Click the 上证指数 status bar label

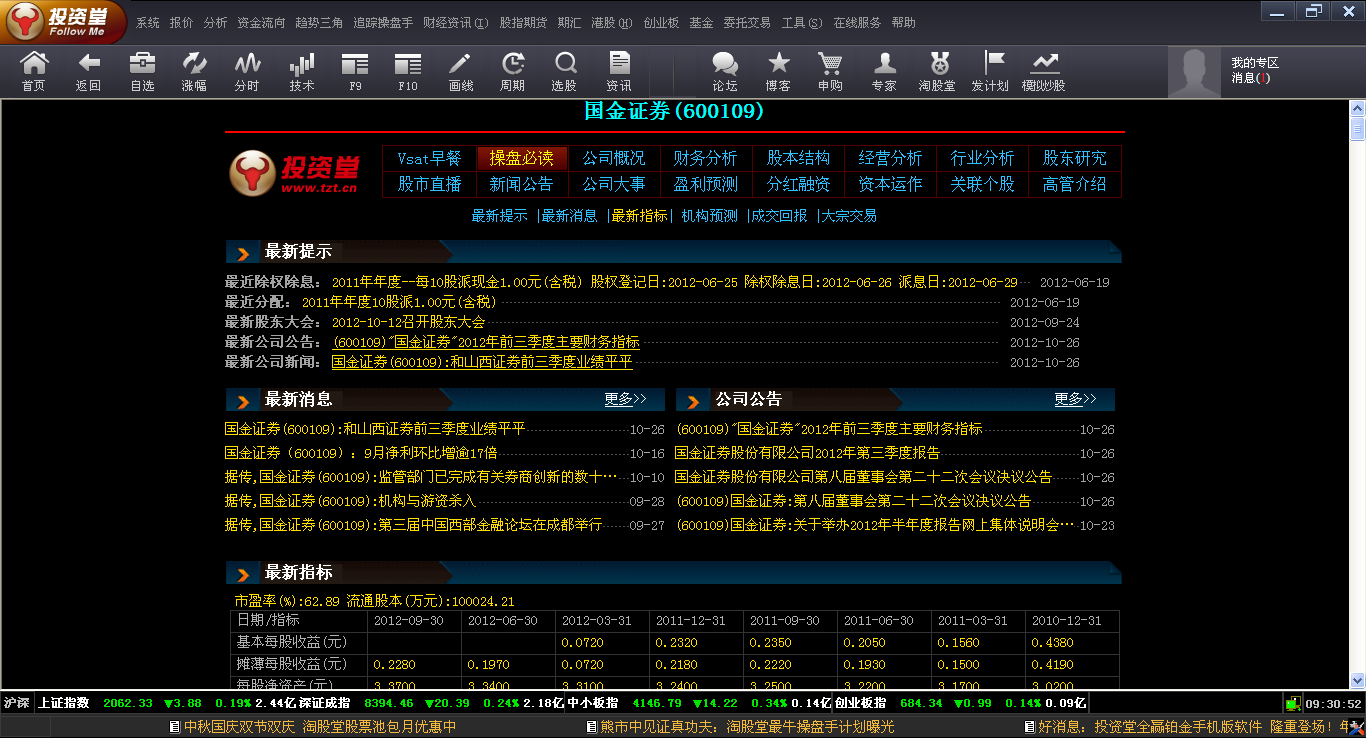(x=64, y=703)
